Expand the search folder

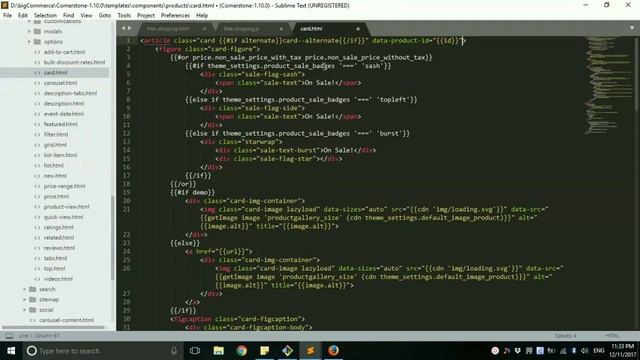pyautogui.click(x=24, y=289)
